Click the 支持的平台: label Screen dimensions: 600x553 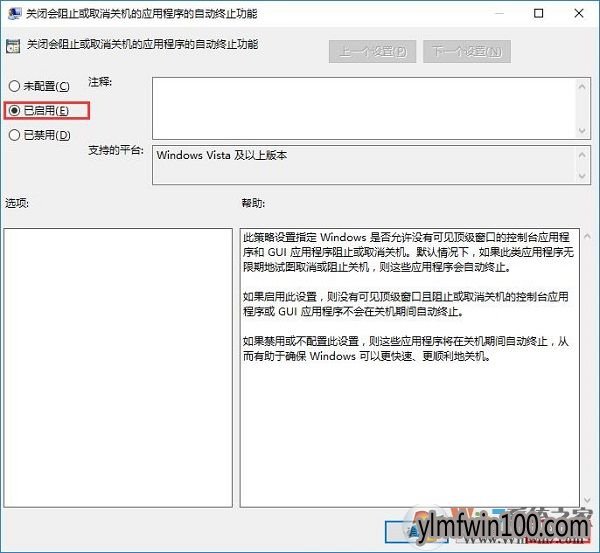(x=116, y=150)
